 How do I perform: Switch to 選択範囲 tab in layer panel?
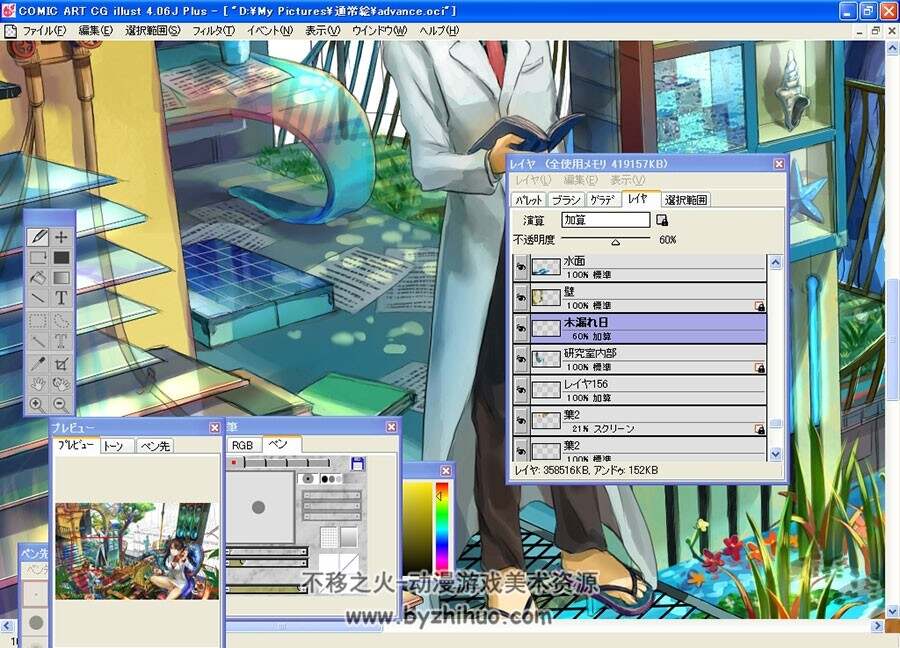pos(685,200)
